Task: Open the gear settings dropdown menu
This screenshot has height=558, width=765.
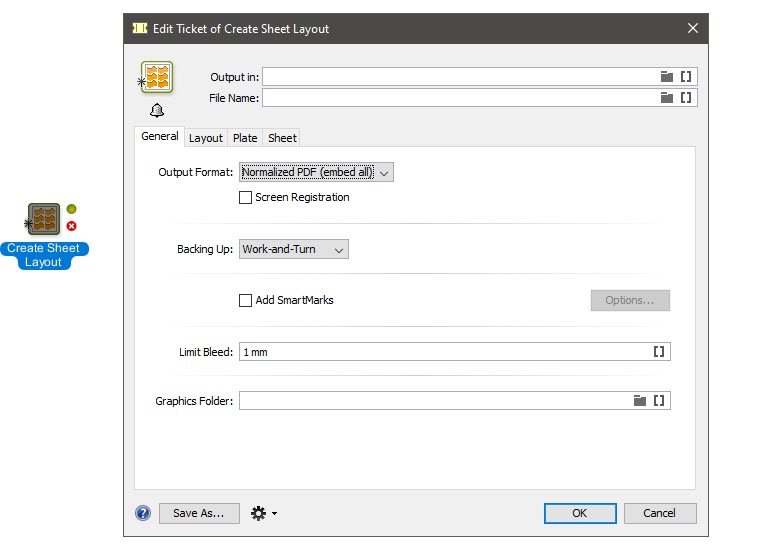Action: coord(263,513)
